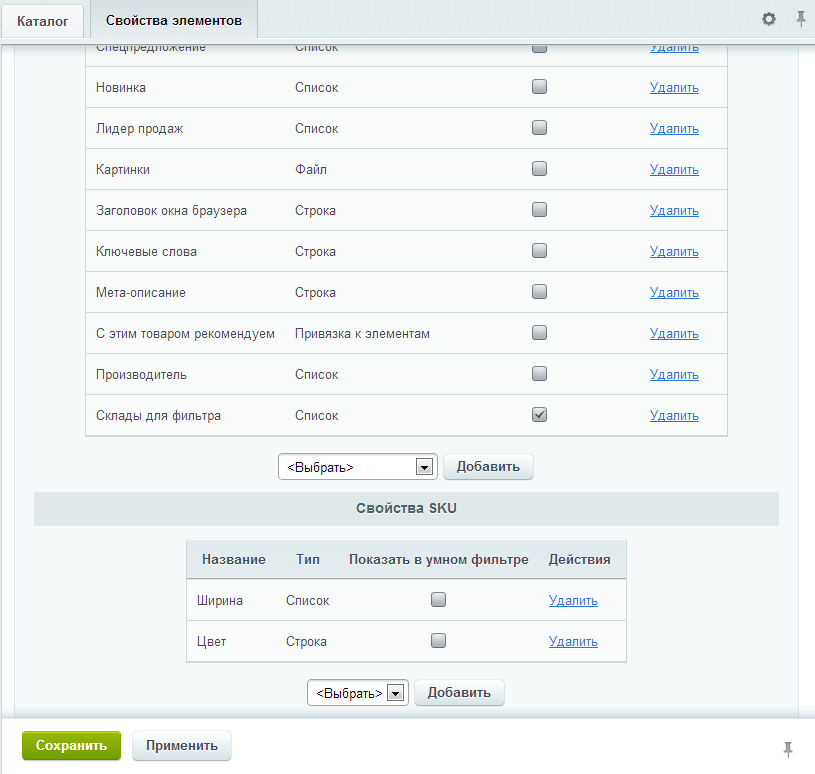Screen dimensions: 815x774
Task: Switch to the Каталог tab
Action: pos(43,20)
